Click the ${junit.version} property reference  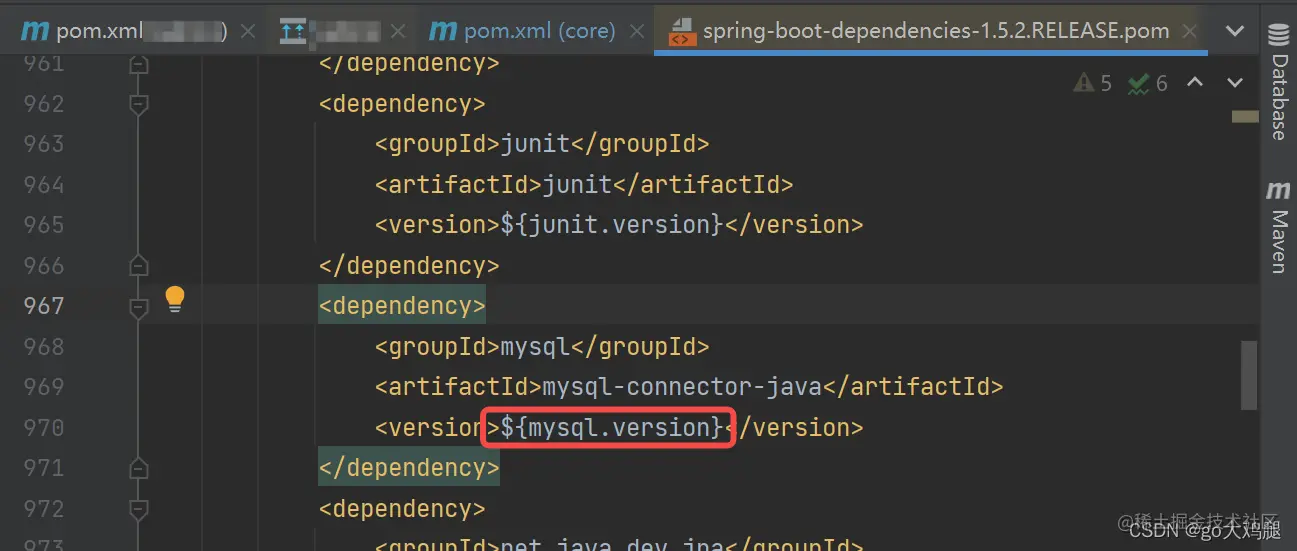click(x=611, y=225)
